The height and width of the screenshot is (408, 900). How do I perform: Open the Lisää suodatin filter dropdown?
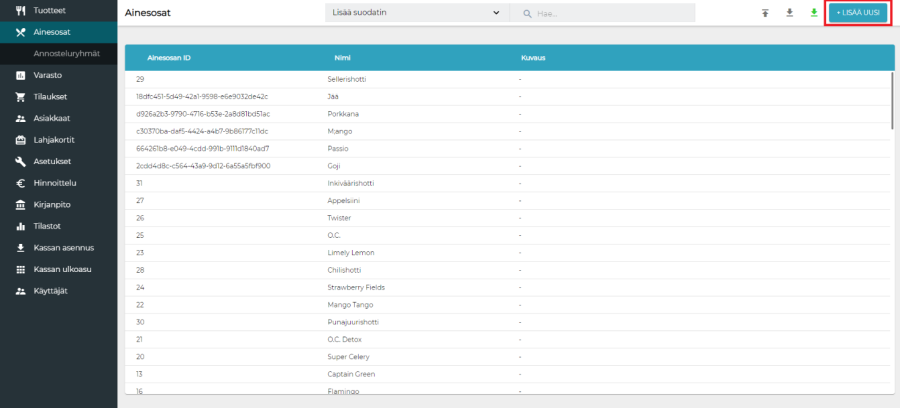[x=415, y=13]
